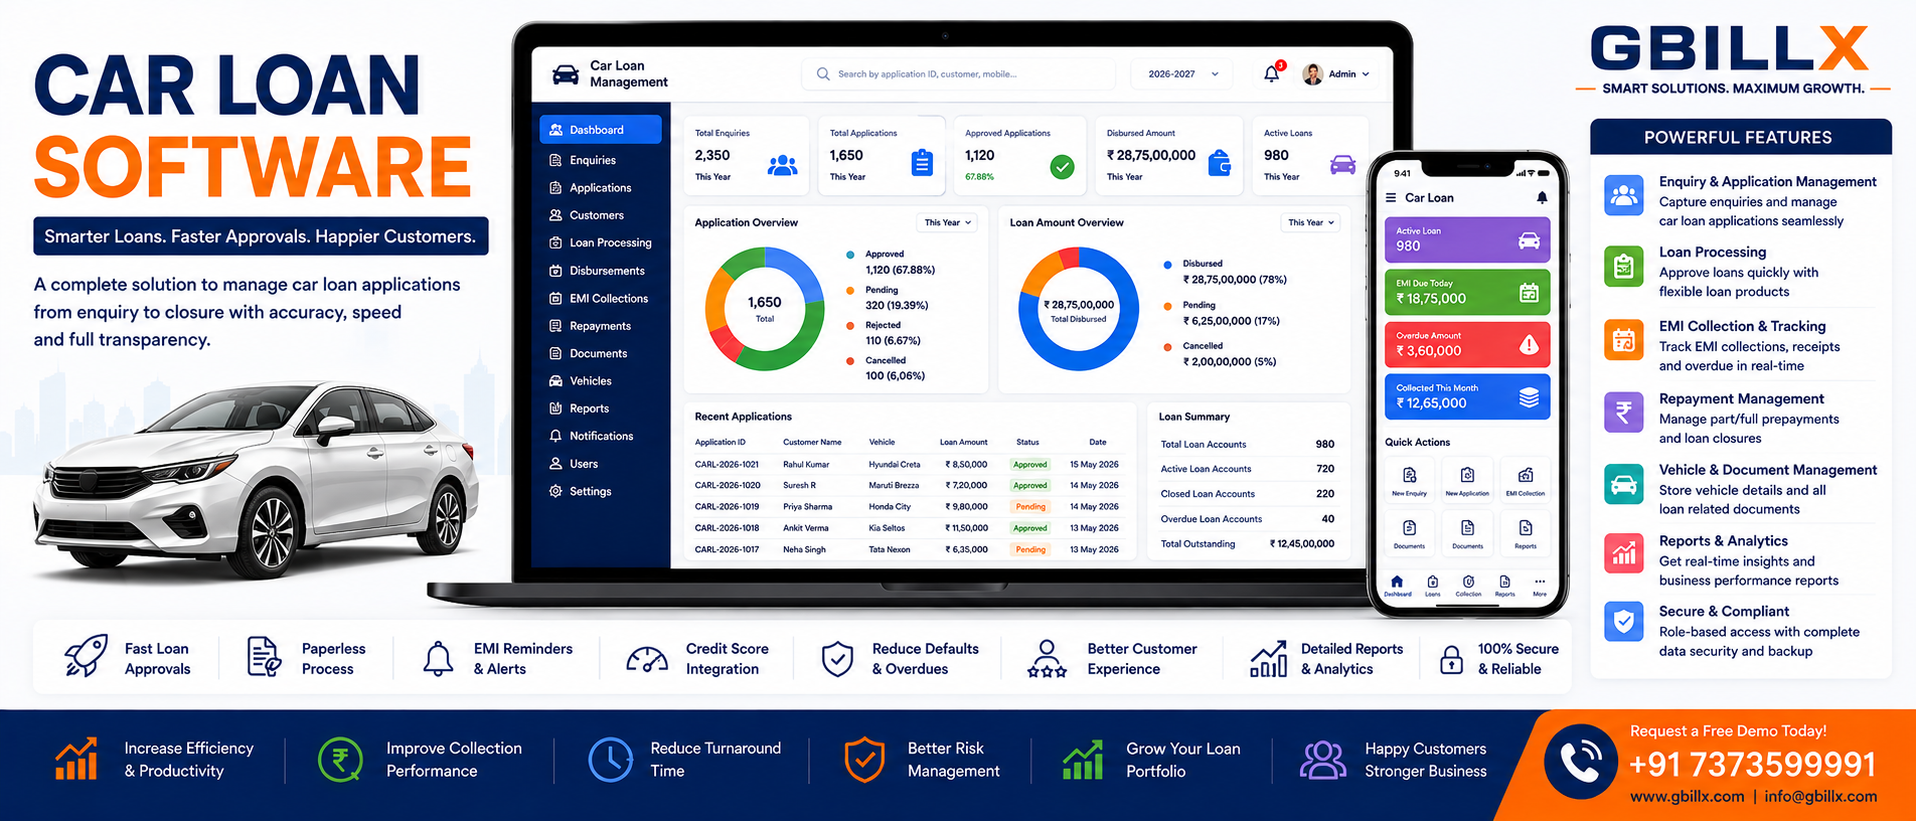Image resolution: width=1916 pixels, height=821 pixels.
Task: Expand the Admin account dropdown arrow
Action: (x=1366, y=74)
